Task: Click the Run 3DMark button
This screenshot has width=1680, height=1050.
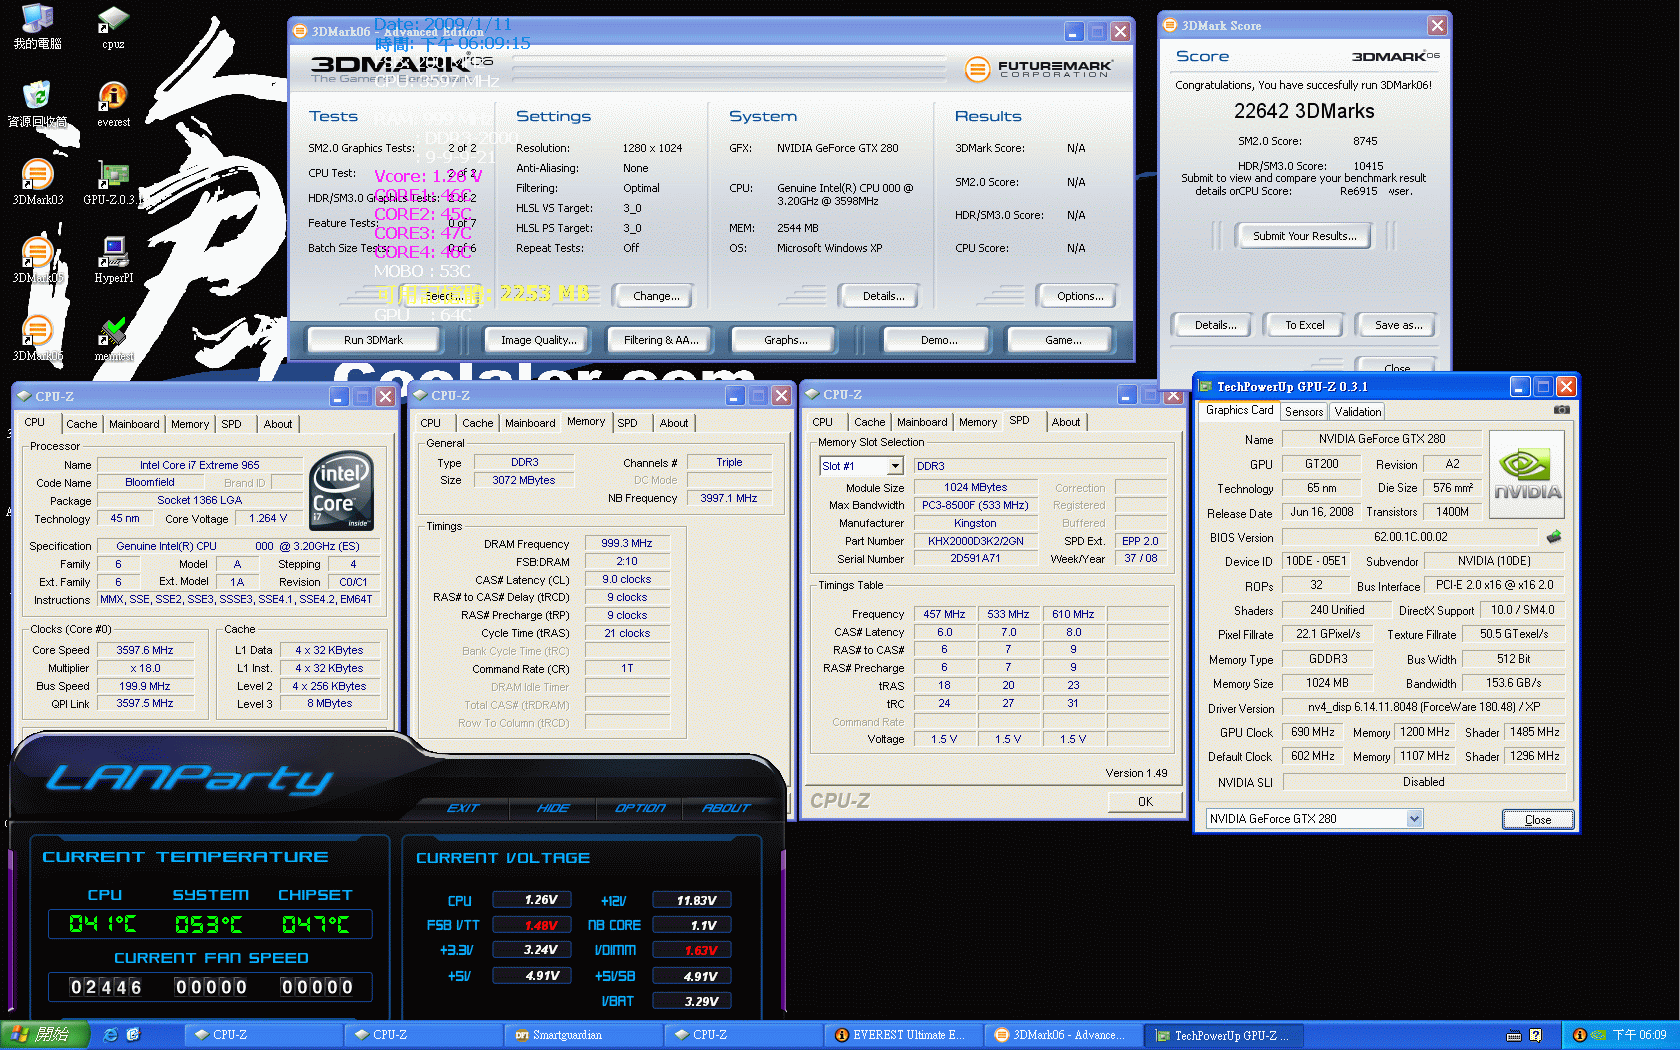Action: [373, 340]
